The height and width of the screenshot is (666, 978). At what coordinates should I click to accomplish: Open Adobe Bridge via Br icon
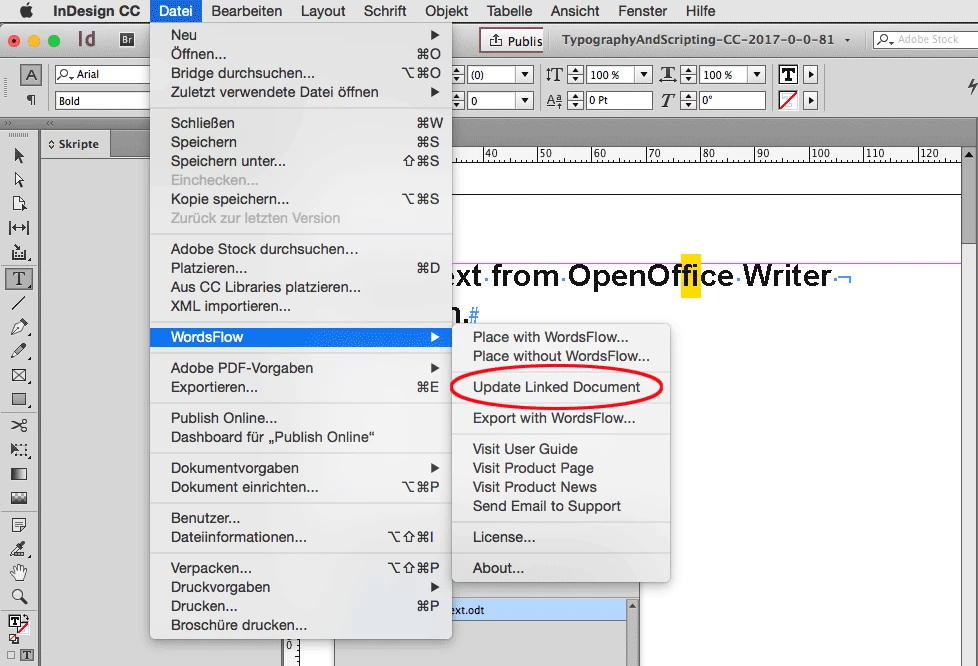(x=127, y=40)
